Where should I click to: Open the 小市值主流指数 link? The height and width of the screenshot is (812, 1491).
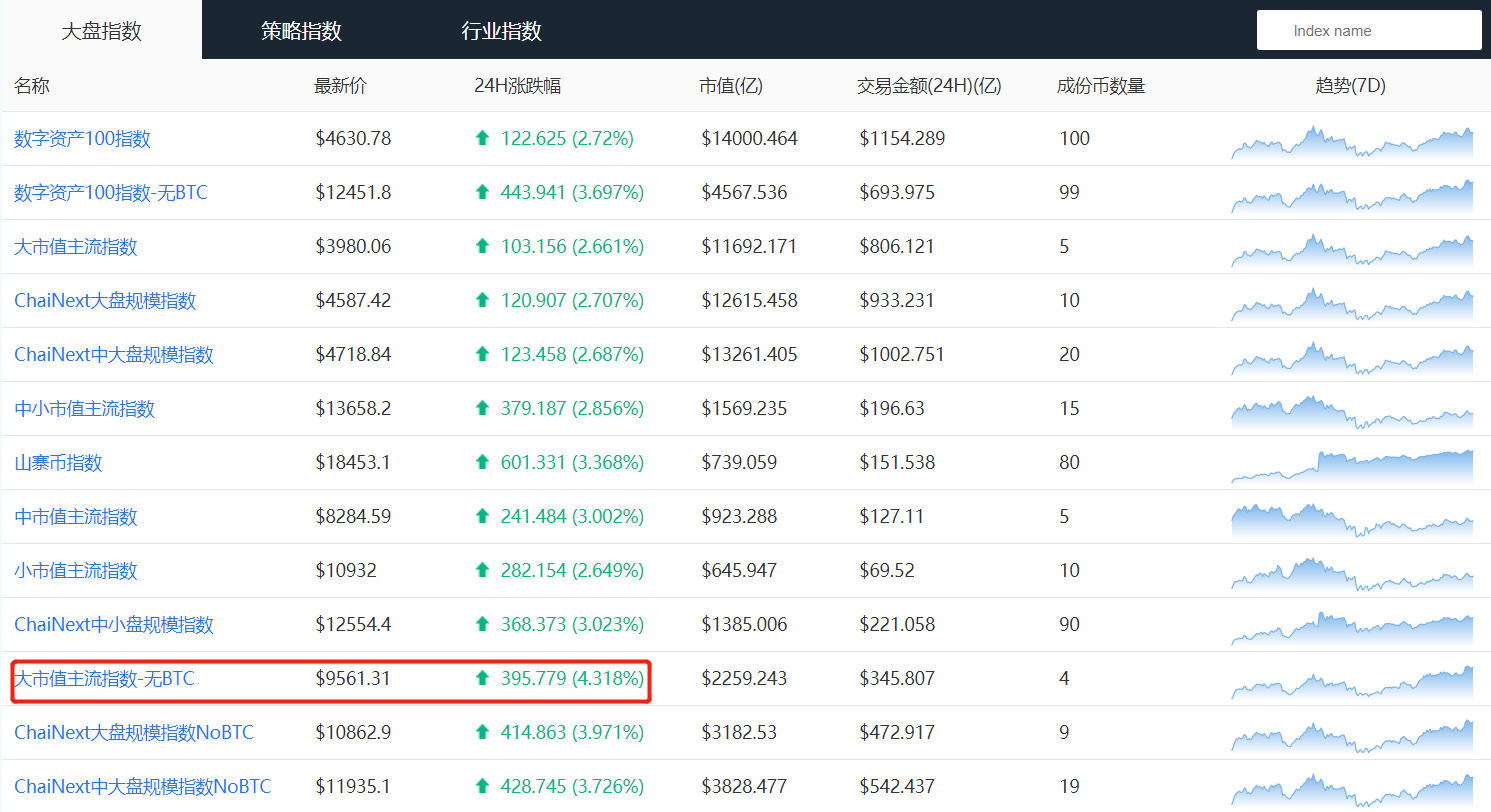pos(76,571)
